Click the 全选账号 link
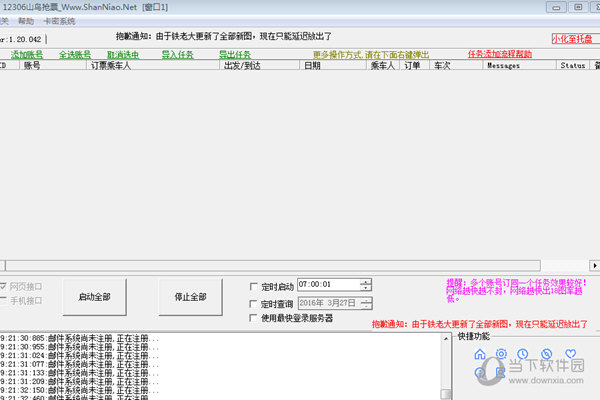This screenshot has width=600, height=400. pyautogui.click(x=75, y=54)
